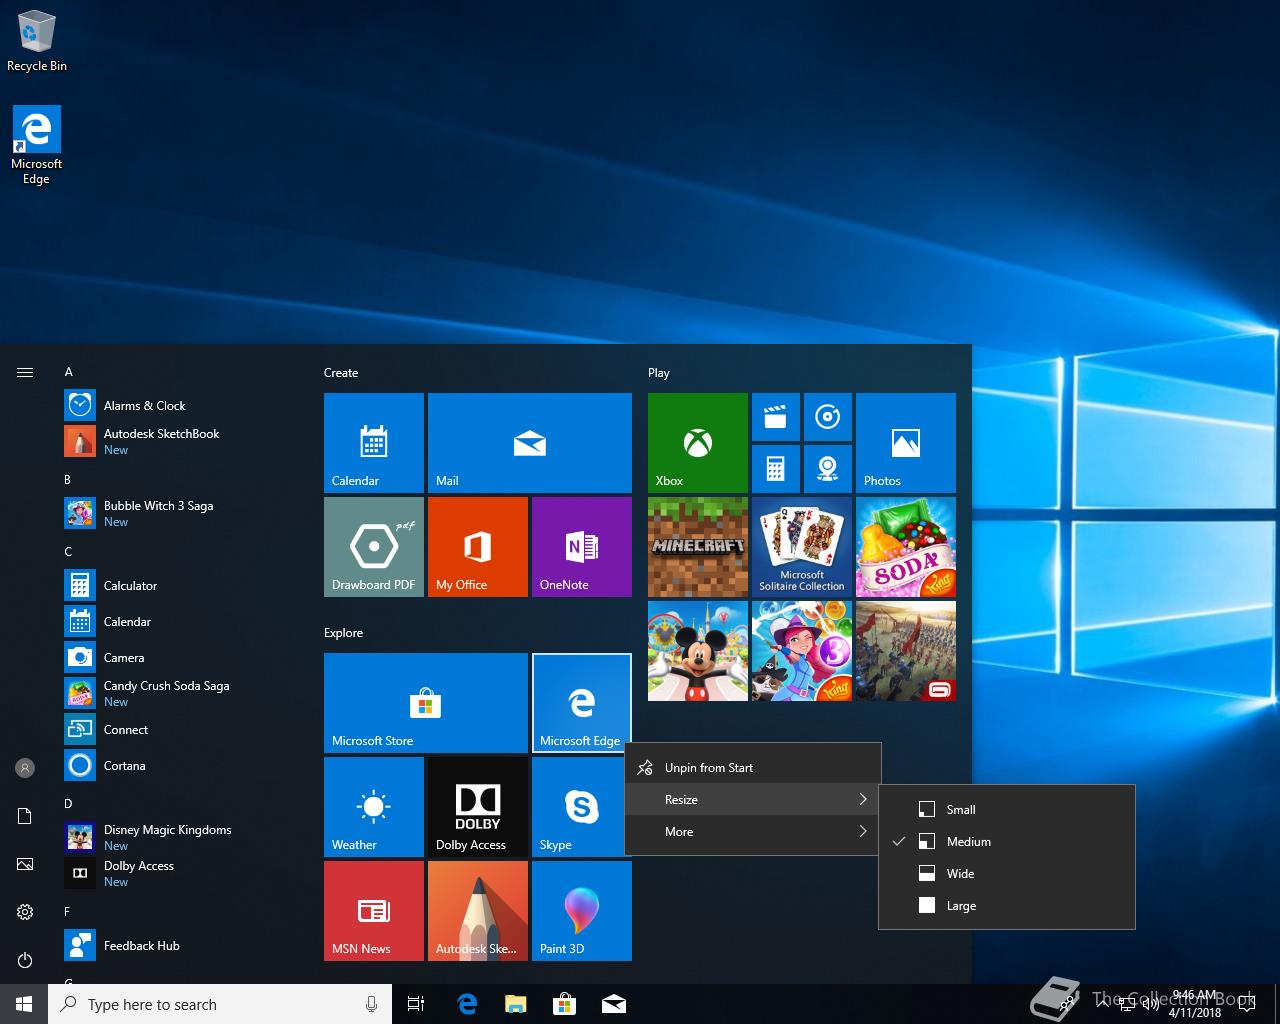Open the MSN News tile
The height and width of the screenshot is (1024, 1280).
[374, 911]
